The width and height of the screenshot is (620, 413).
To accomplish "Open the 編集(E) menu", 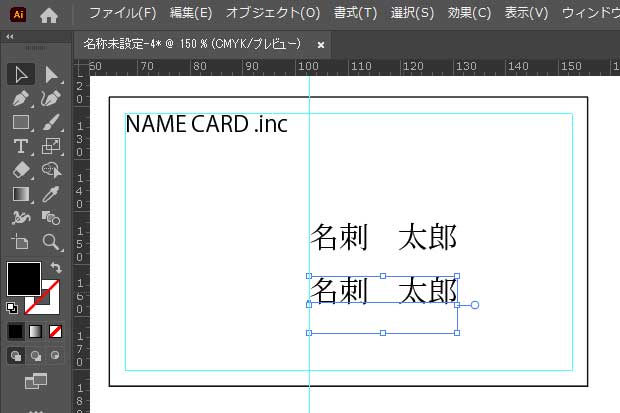I will tap(191, 13).
